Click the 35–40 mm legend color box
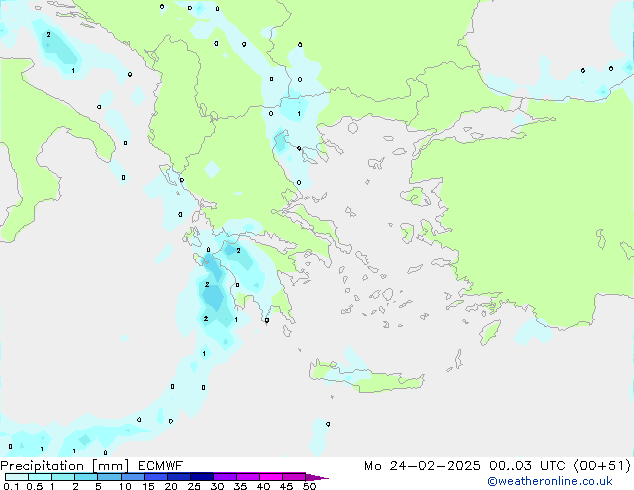The image size is (634, 490). 247,477
